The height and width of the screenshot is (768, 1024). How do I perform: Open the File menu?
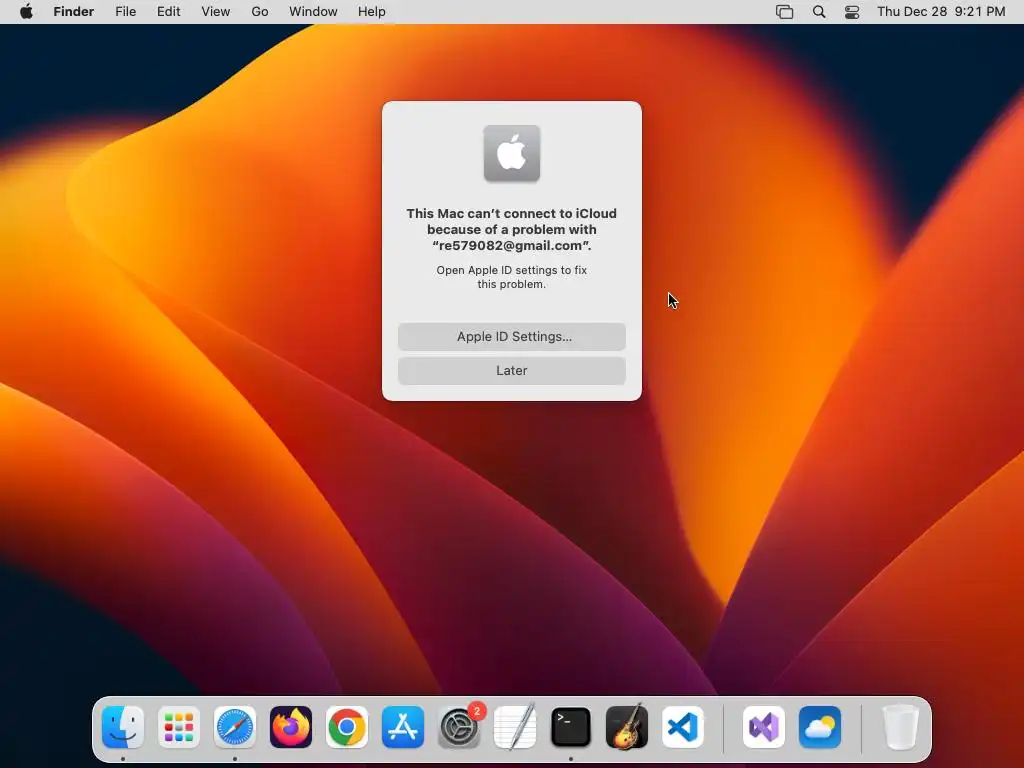(x=125, y=12)
